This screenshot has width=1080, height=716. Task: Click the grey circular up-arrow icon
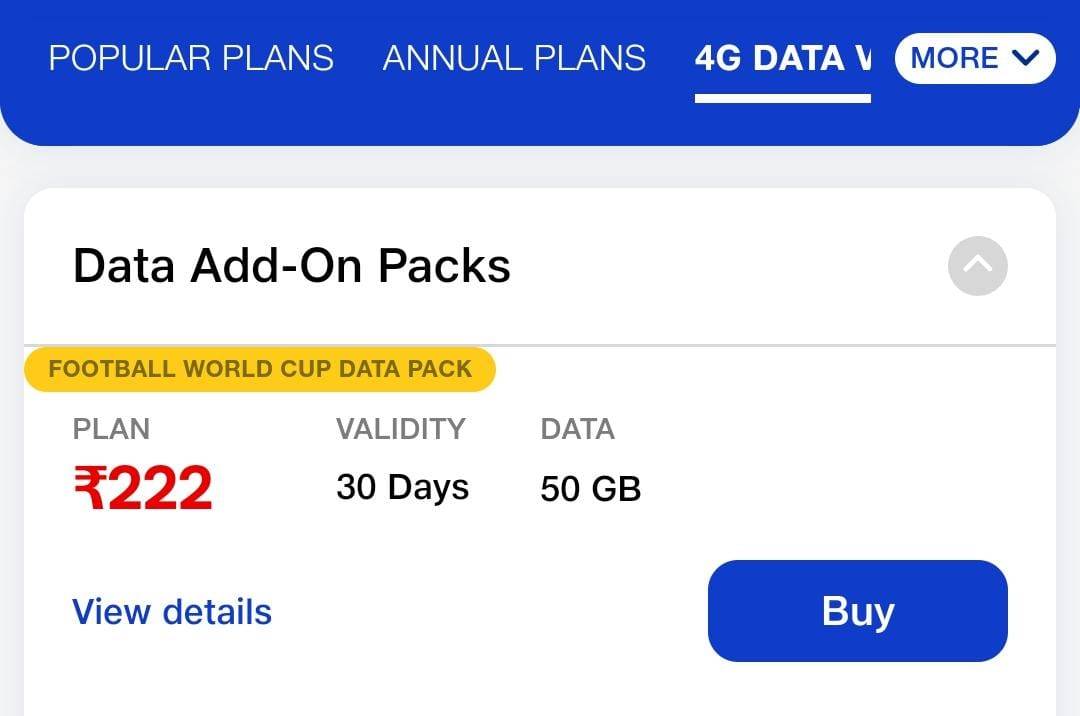coord(977,266)
